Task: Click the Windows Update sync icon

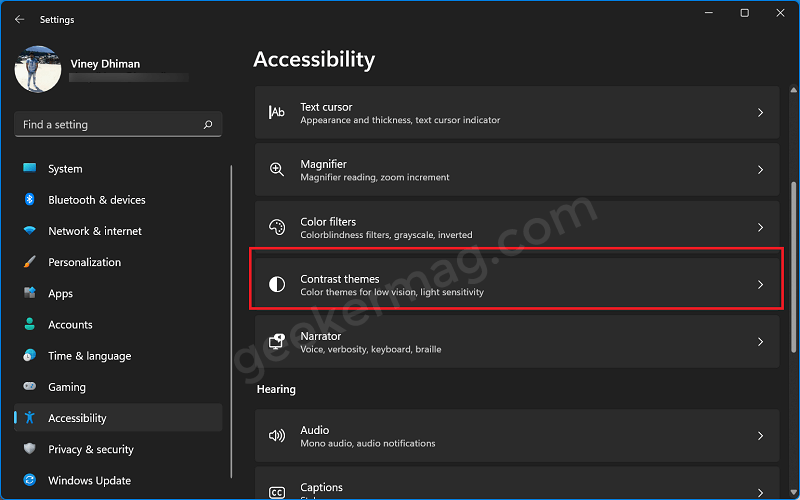Action: [30, 480]
